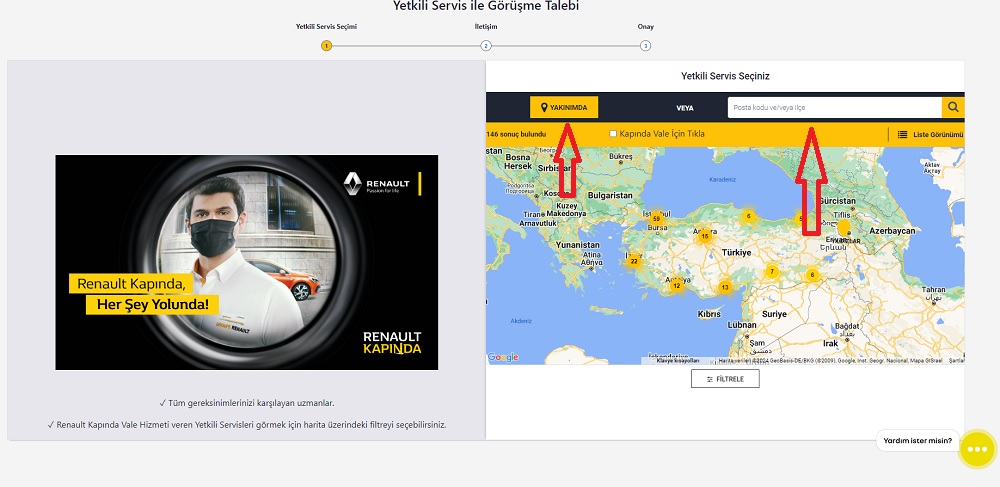Open the map cluster marked 7

pyautogui.click(x=772, y=272)
